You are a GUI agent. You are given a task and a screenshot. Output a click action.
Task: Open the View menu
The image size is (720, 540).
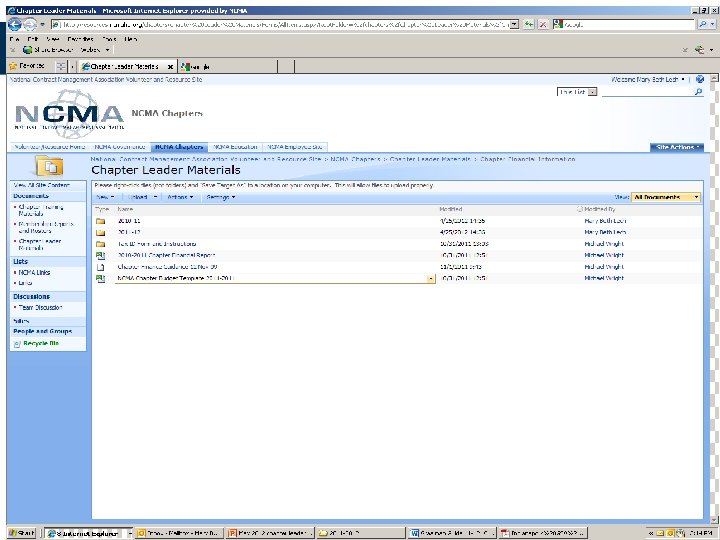pos(52,39)
